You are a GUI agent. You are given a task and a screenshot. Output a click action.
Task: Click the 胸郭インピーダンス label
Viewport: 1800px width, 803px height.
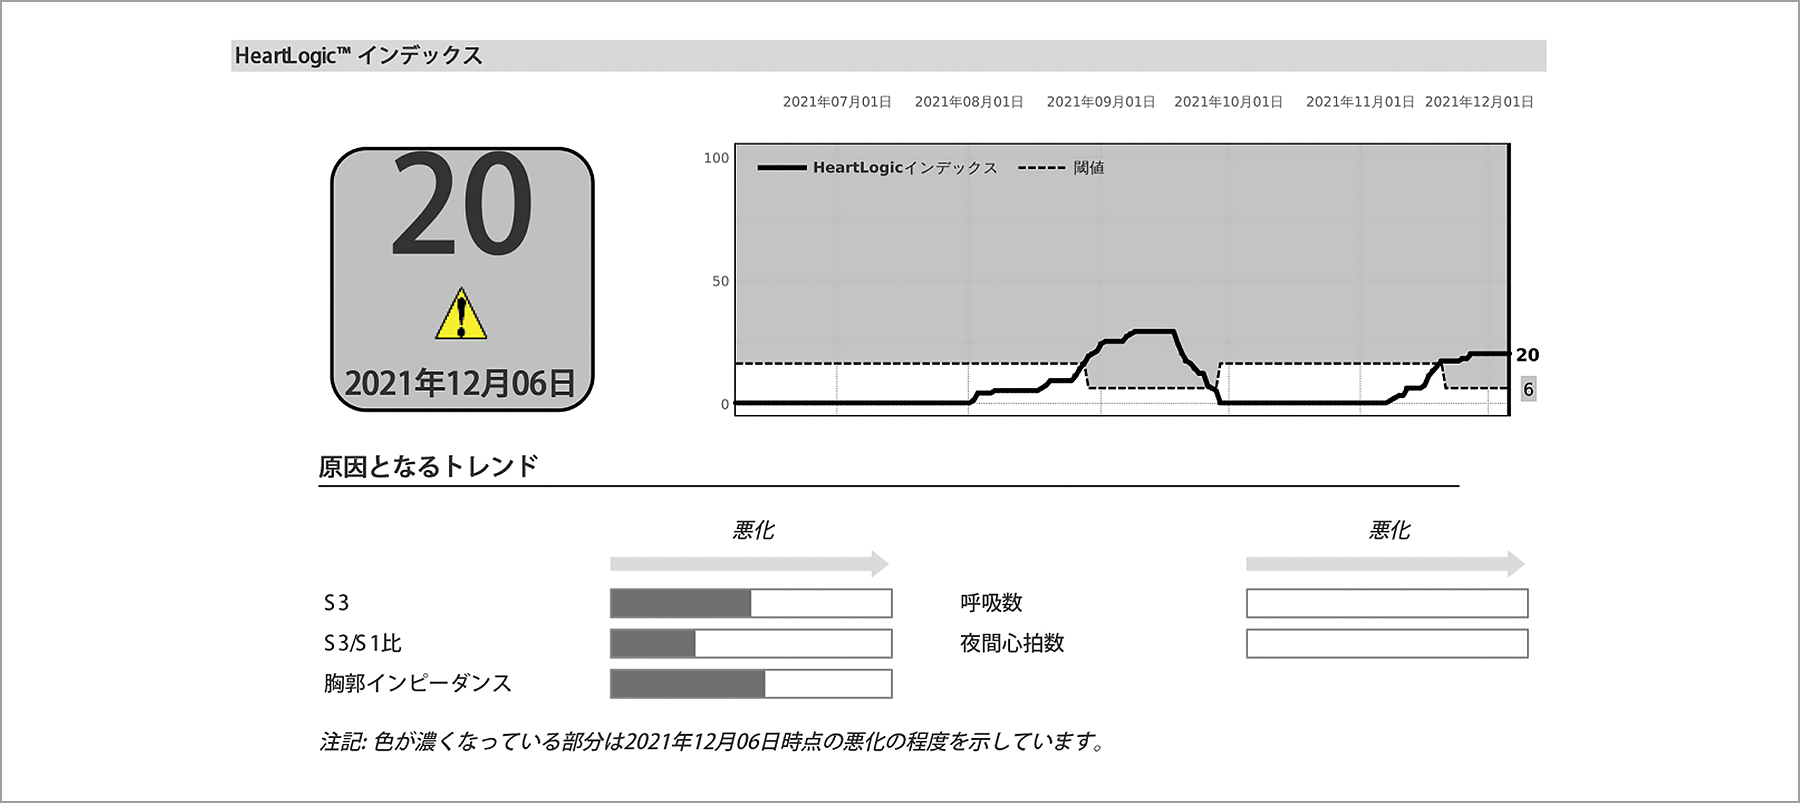coord(418,683)
